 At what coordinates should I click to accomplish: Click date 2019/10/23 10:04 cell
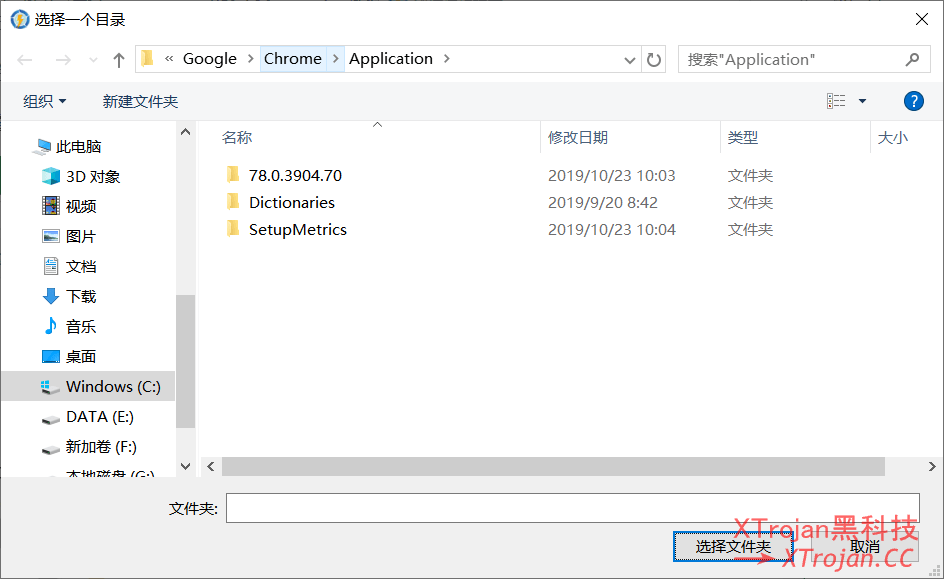[612, 229]
